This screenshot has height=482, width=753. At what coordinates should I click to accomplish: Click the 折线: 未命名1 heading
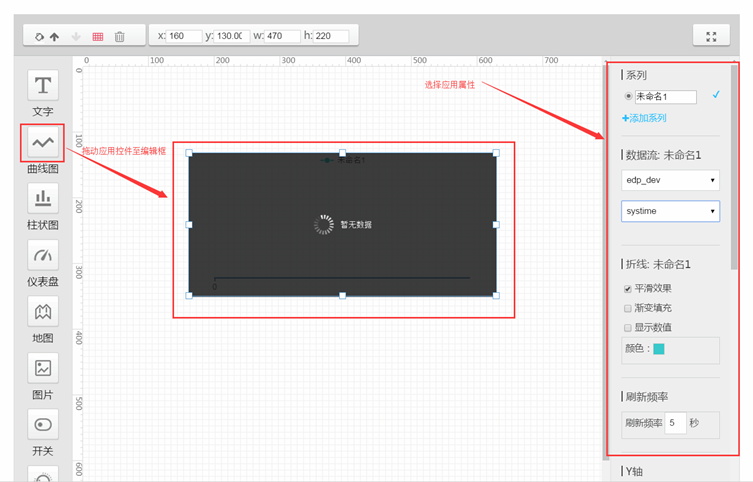658,264
